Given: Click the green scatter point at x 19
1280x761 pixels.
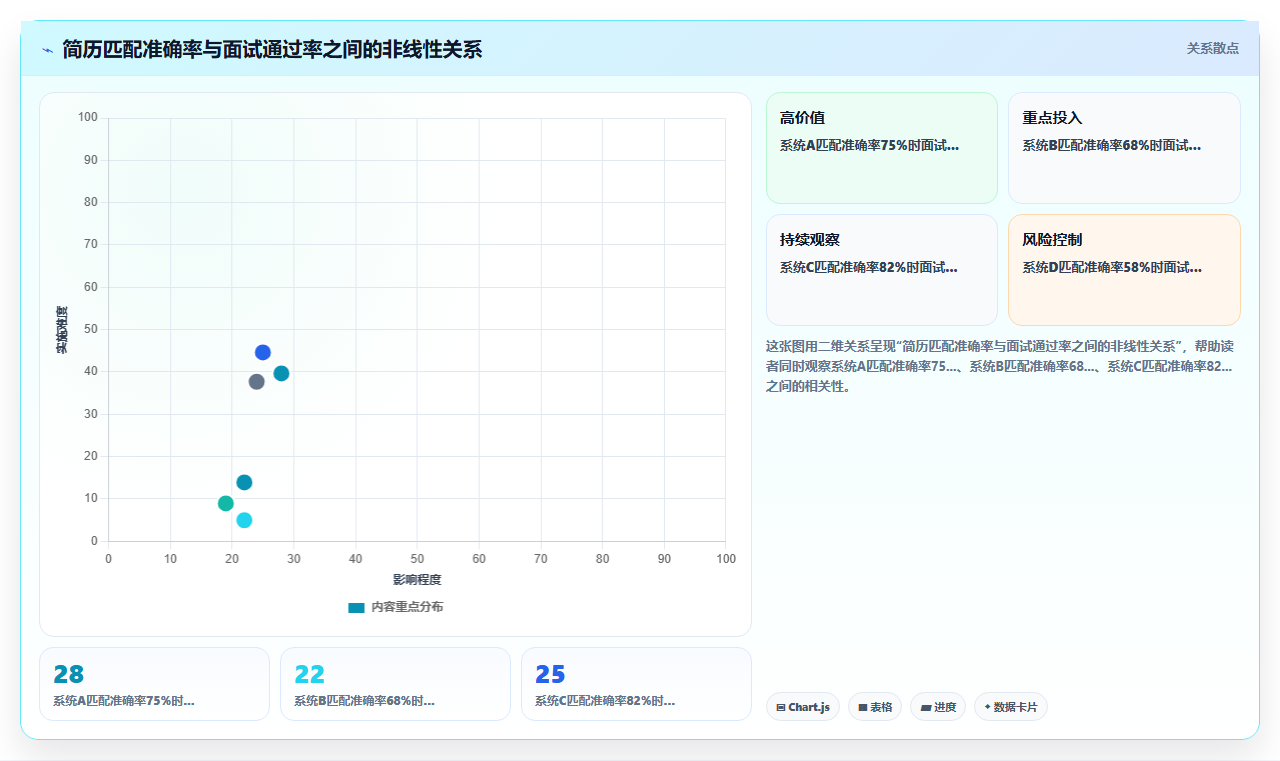Looking at the screenshot, I should 226,503.
